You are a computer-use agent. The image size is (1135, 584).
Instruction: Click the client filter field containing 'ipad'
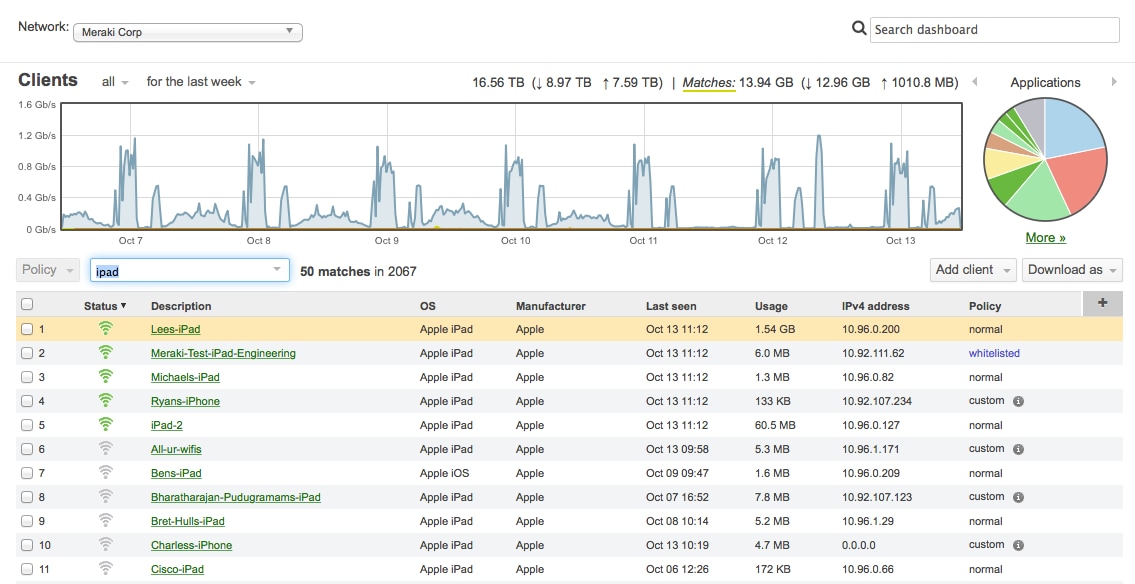(190, 270)
